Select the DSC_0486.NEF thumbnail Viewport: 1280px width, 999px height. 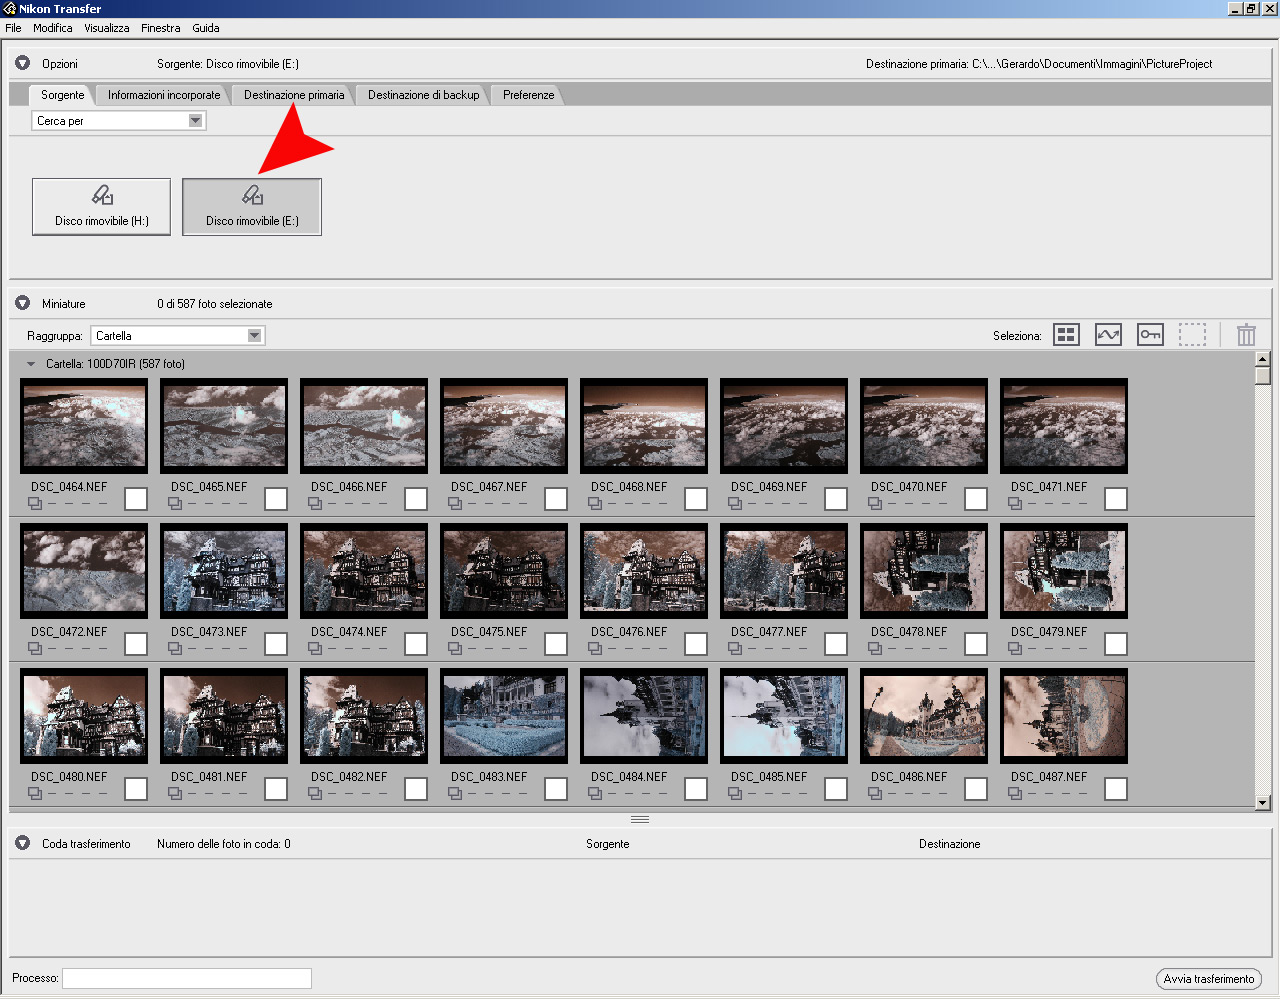pyautogui.click(x=924, y=716)
